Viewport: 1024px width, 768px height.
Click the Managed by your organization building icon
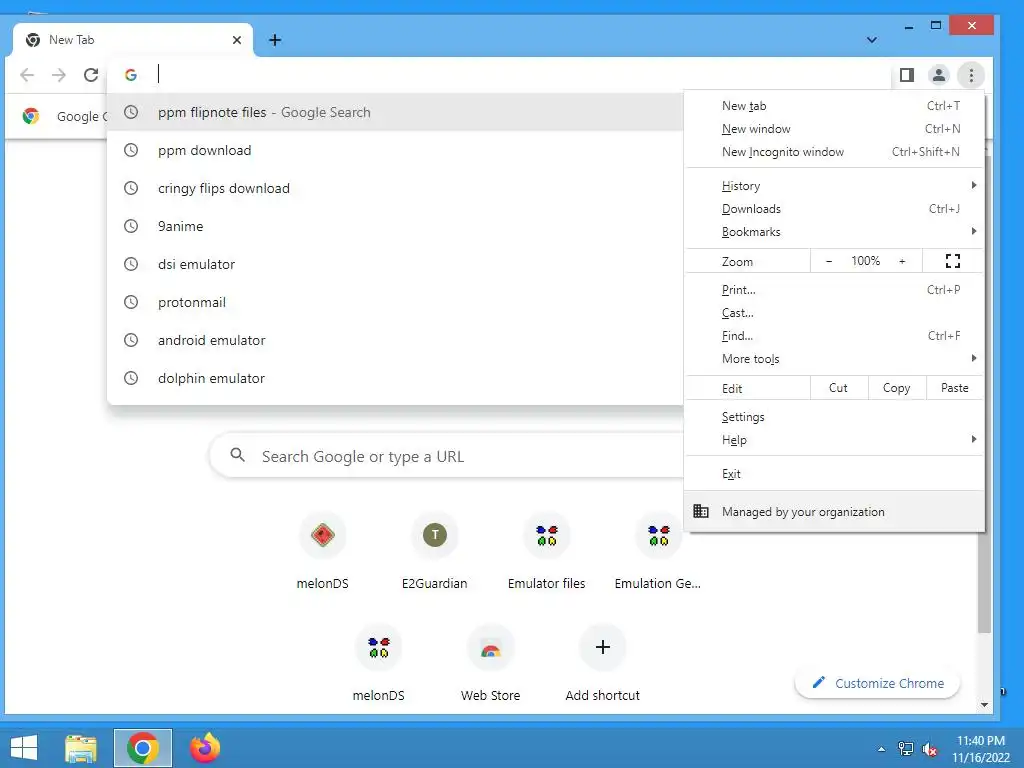click(701, 511)
